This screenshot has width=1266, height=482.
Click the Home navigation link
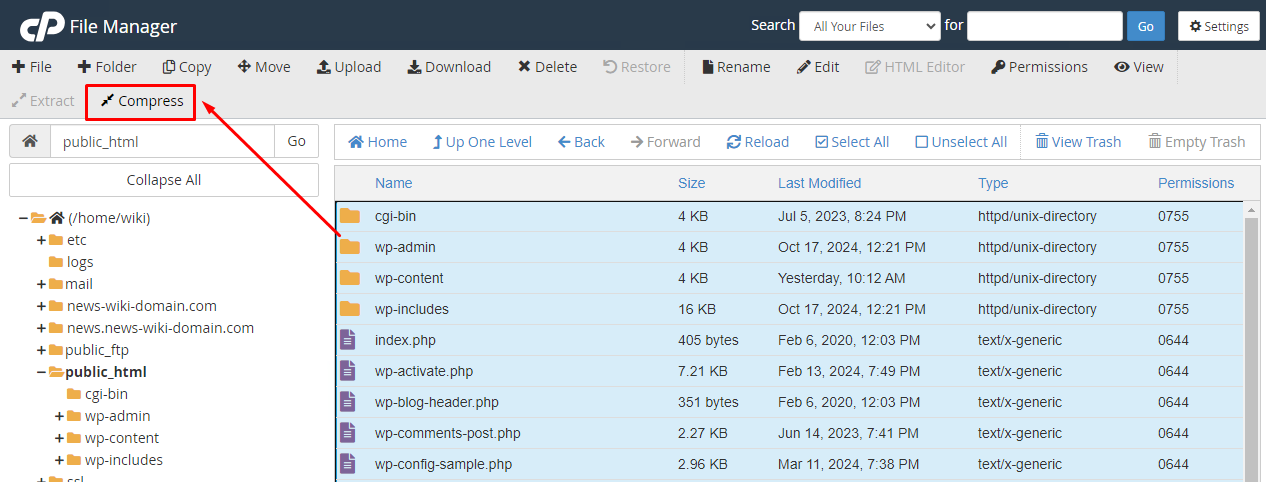tap(377, 142)
